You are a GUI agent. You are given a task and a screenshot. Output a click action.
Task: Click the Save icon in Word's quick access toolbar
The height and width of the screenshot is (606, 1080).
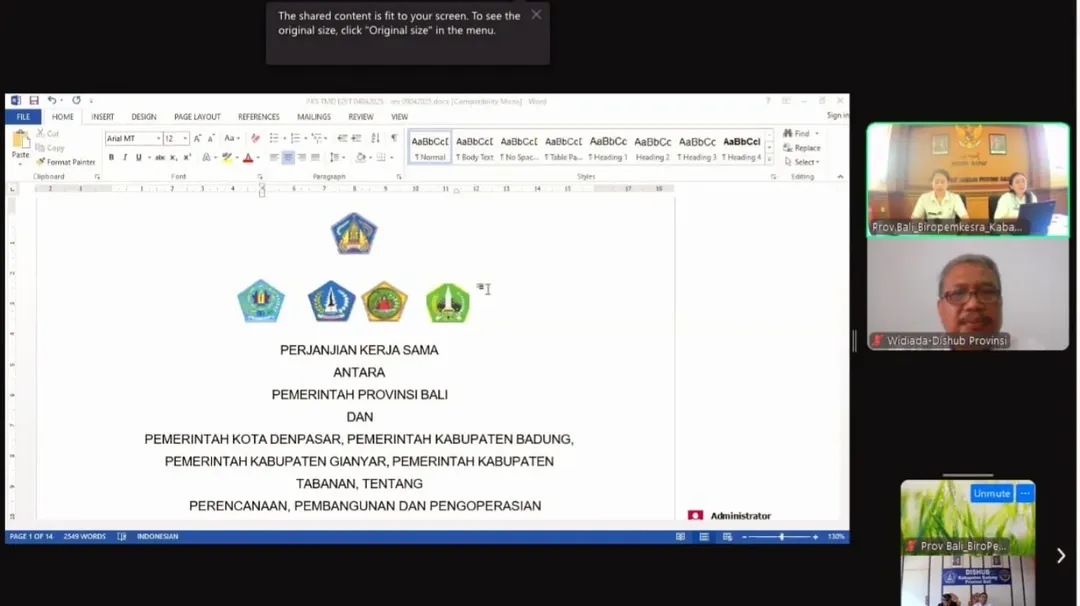click(x=34, y=101)
